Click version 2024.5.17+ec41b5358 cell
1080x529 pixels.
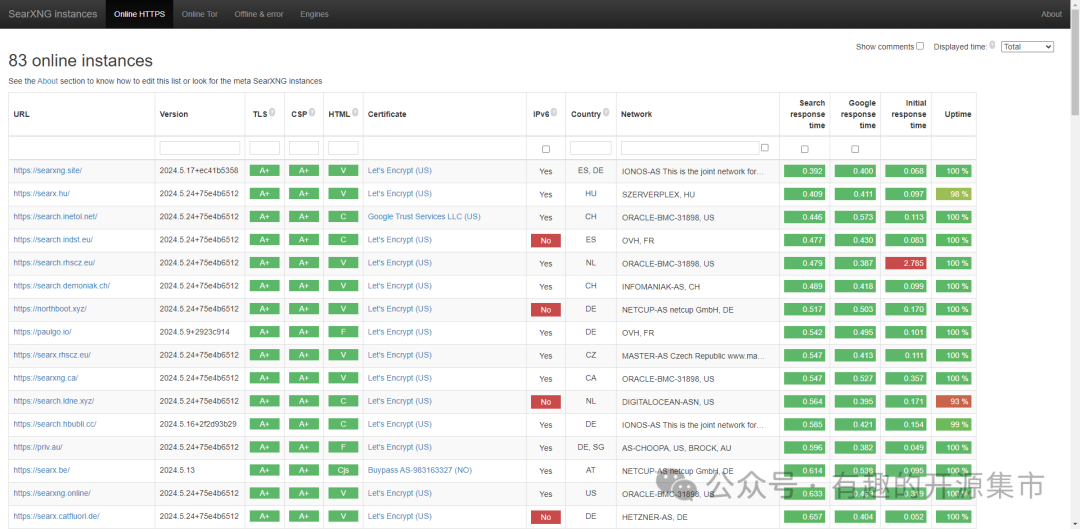199,170
